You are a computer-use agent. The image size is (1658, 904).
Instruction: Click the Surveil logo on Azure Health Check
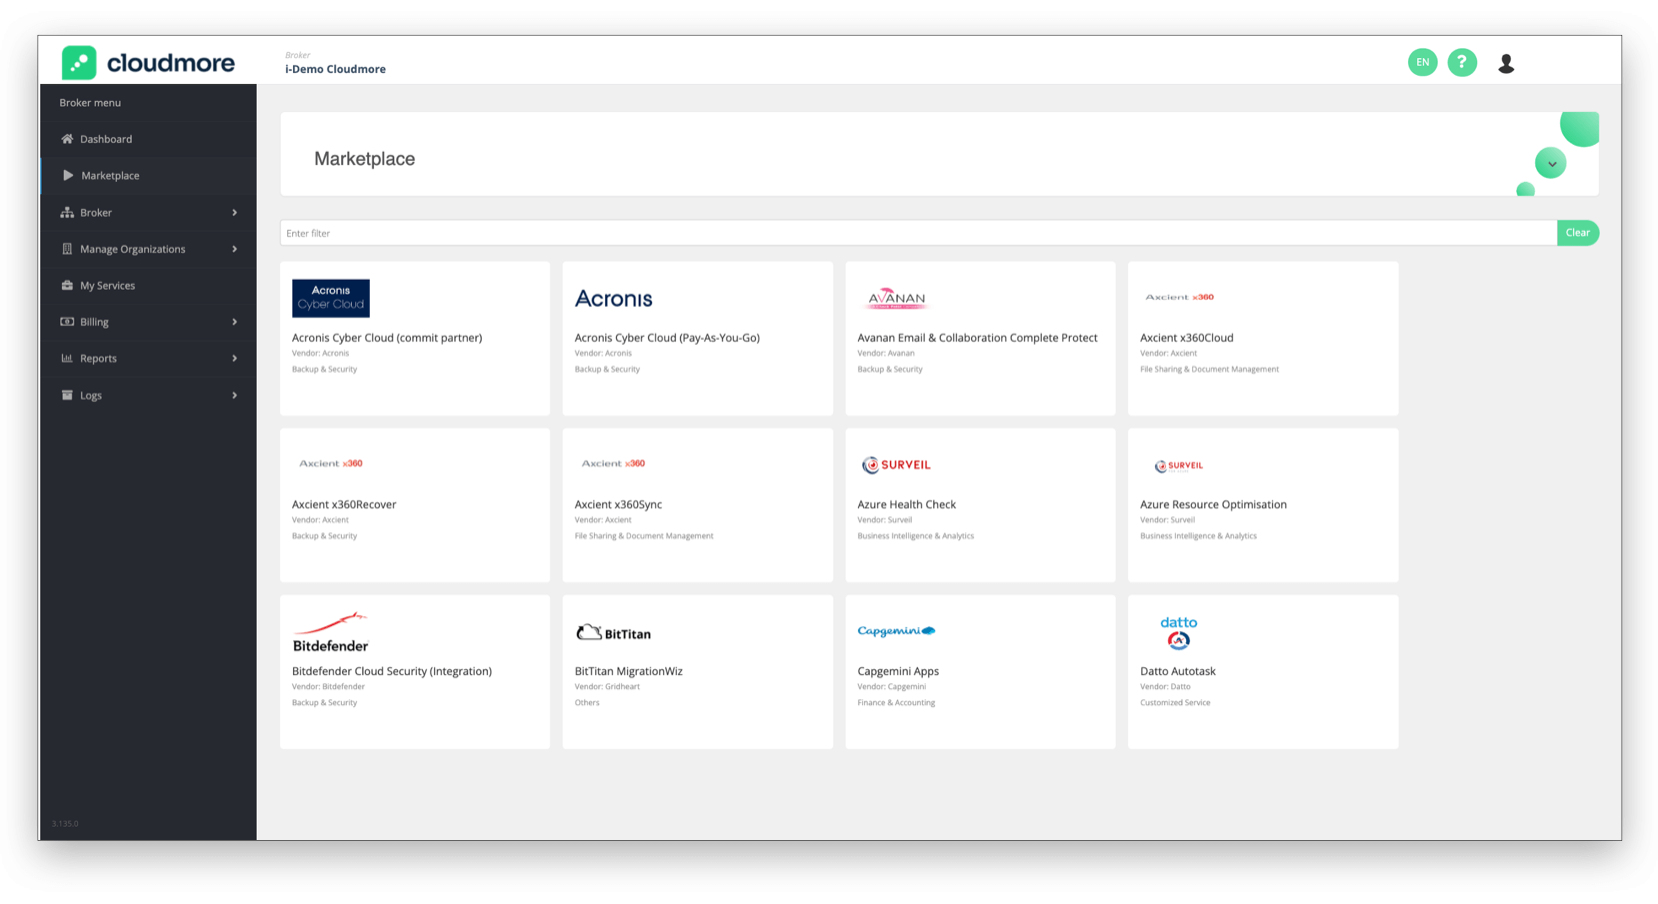pyautogui.click(x=896, y=465)
